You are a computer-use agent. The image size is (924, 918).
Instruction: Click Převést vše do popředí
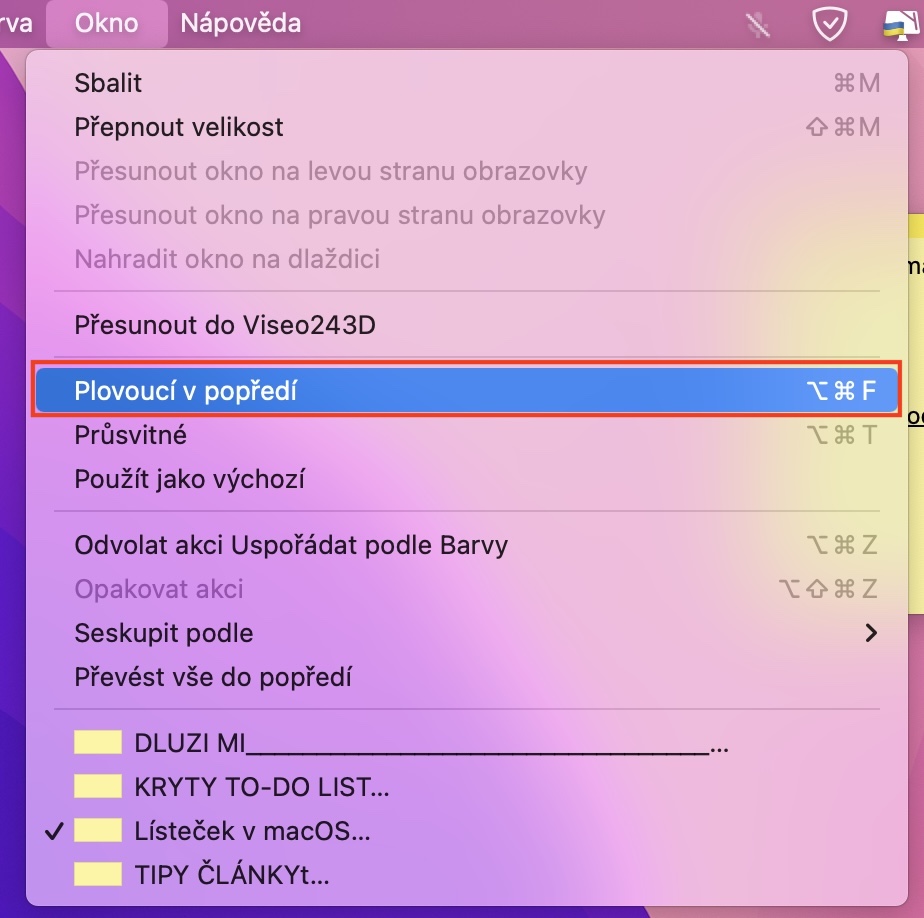213,677
